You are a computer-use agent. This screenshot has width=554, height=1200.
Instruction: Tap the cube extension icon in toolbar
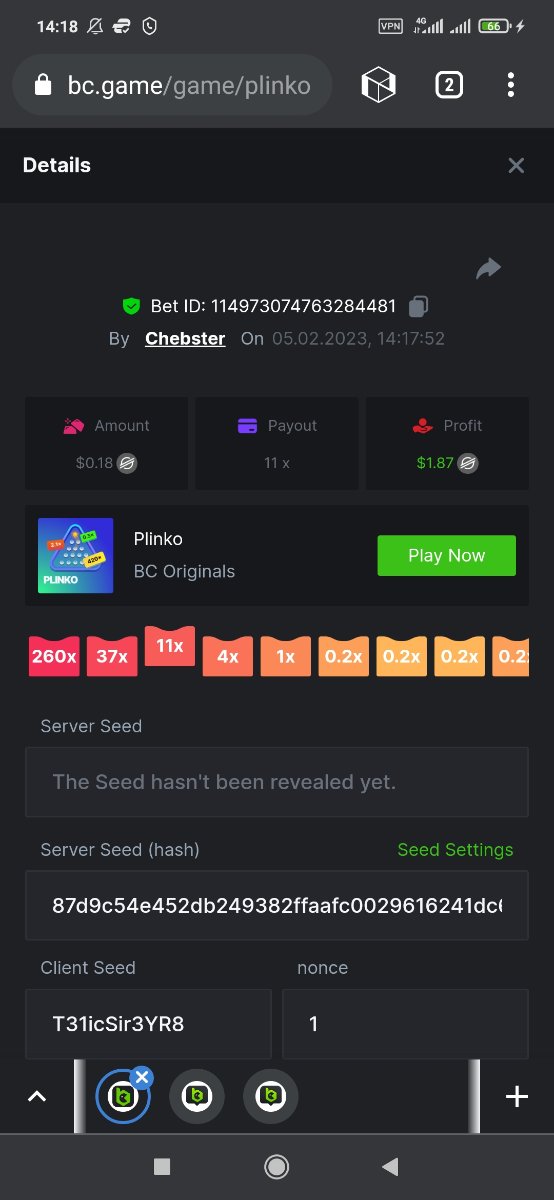pyautogui.click(x=379, y=85)
